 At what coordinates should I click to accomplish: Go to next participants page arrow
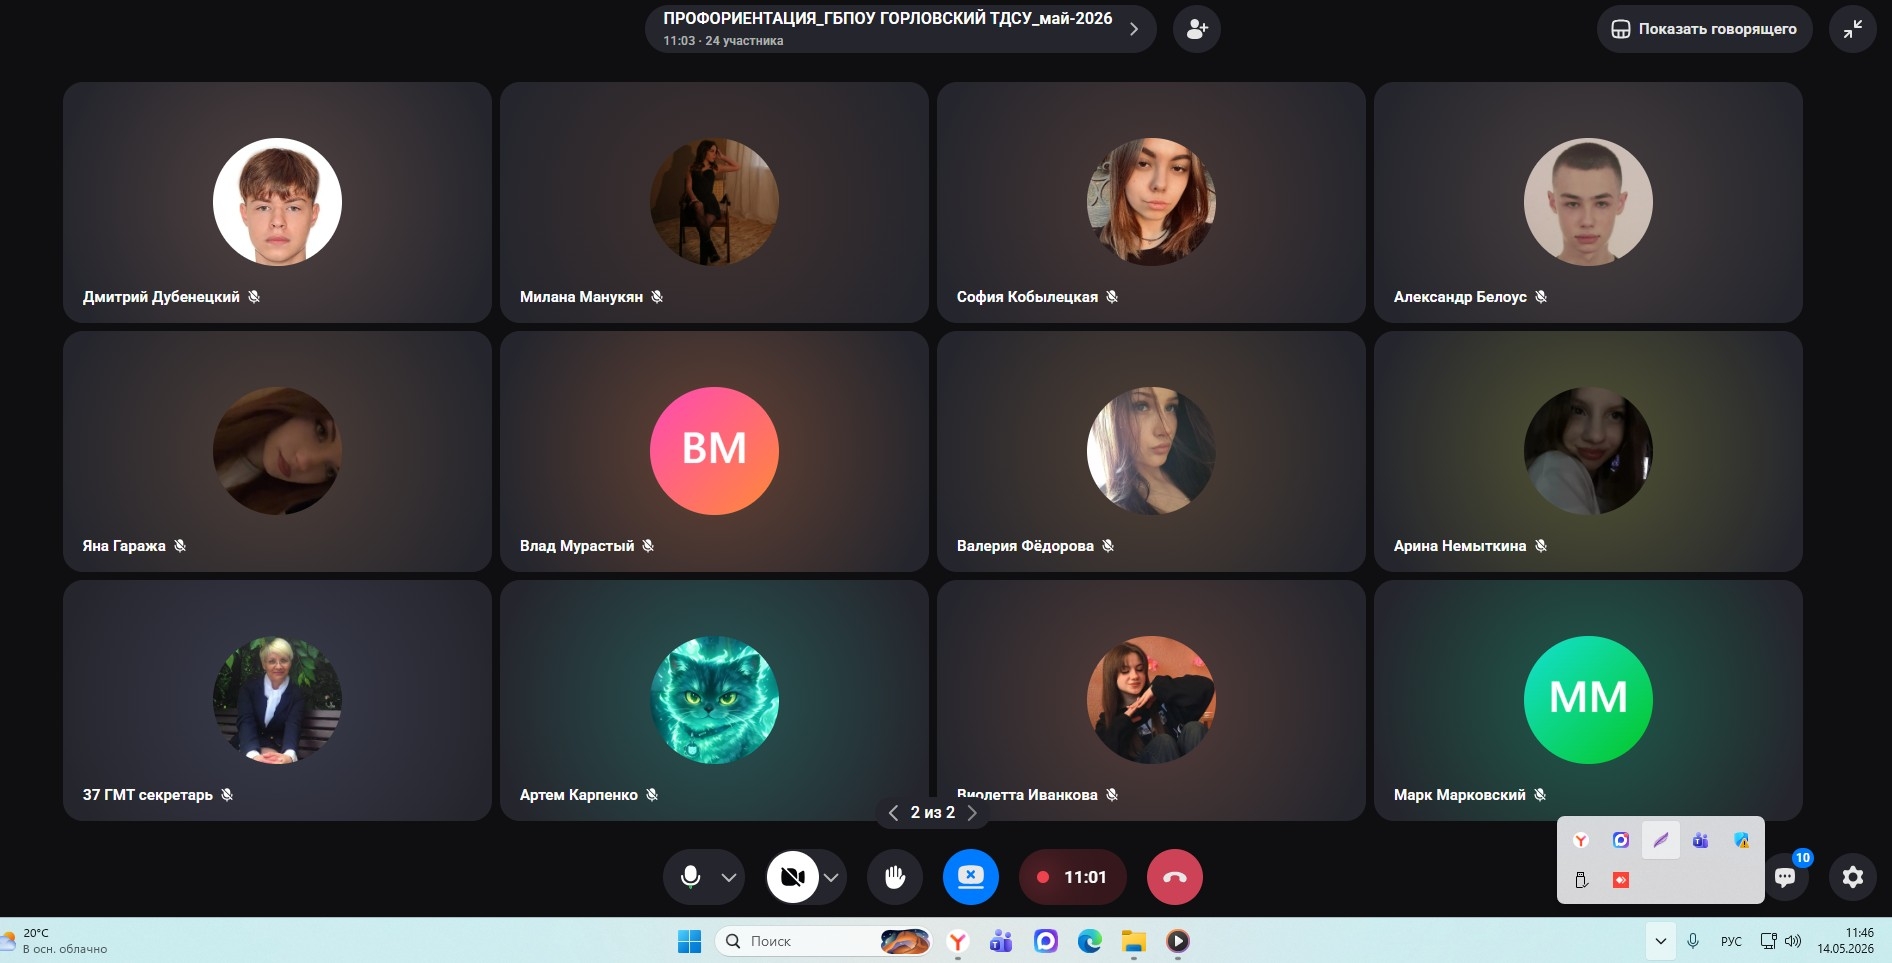click(972, 813)
